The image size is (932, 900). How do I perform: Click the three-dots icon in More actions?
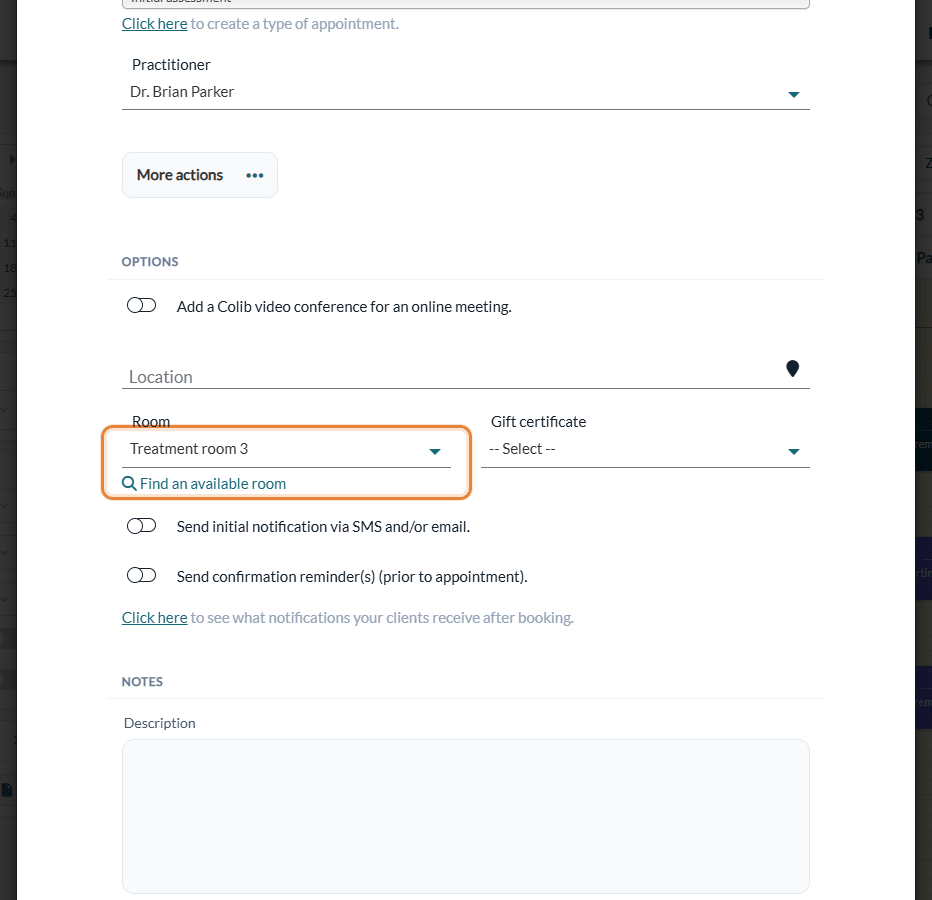click(254, 175)
